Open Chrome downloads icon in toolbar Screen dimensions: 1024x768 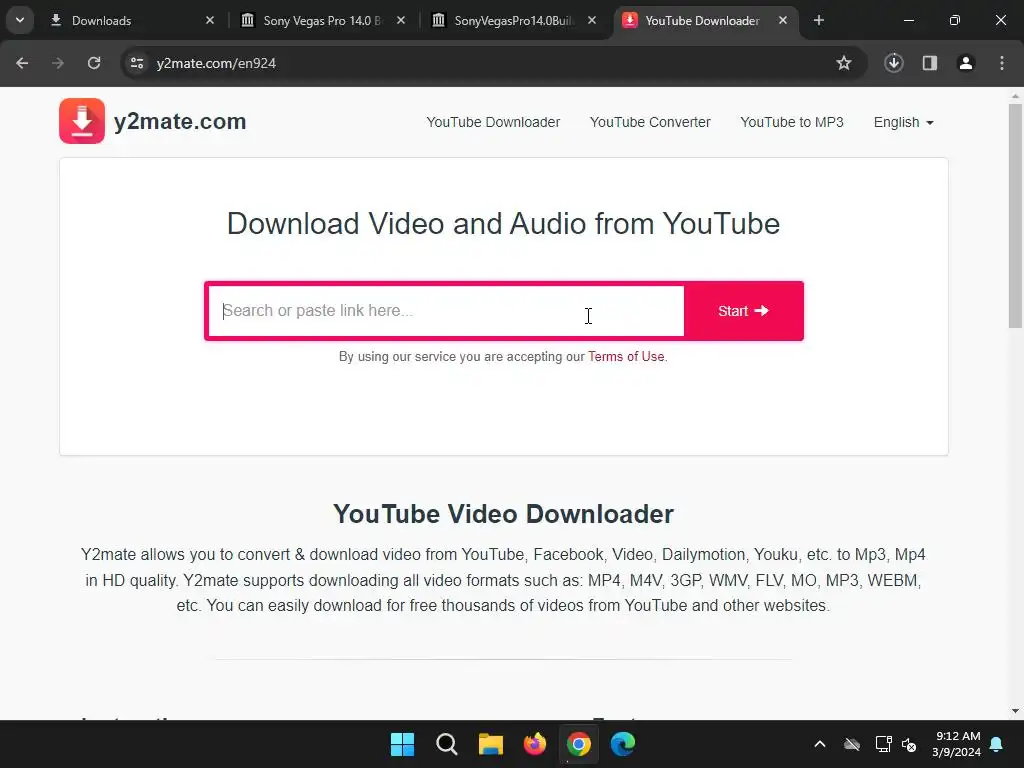pyautogui.click(x=893, y=63)
